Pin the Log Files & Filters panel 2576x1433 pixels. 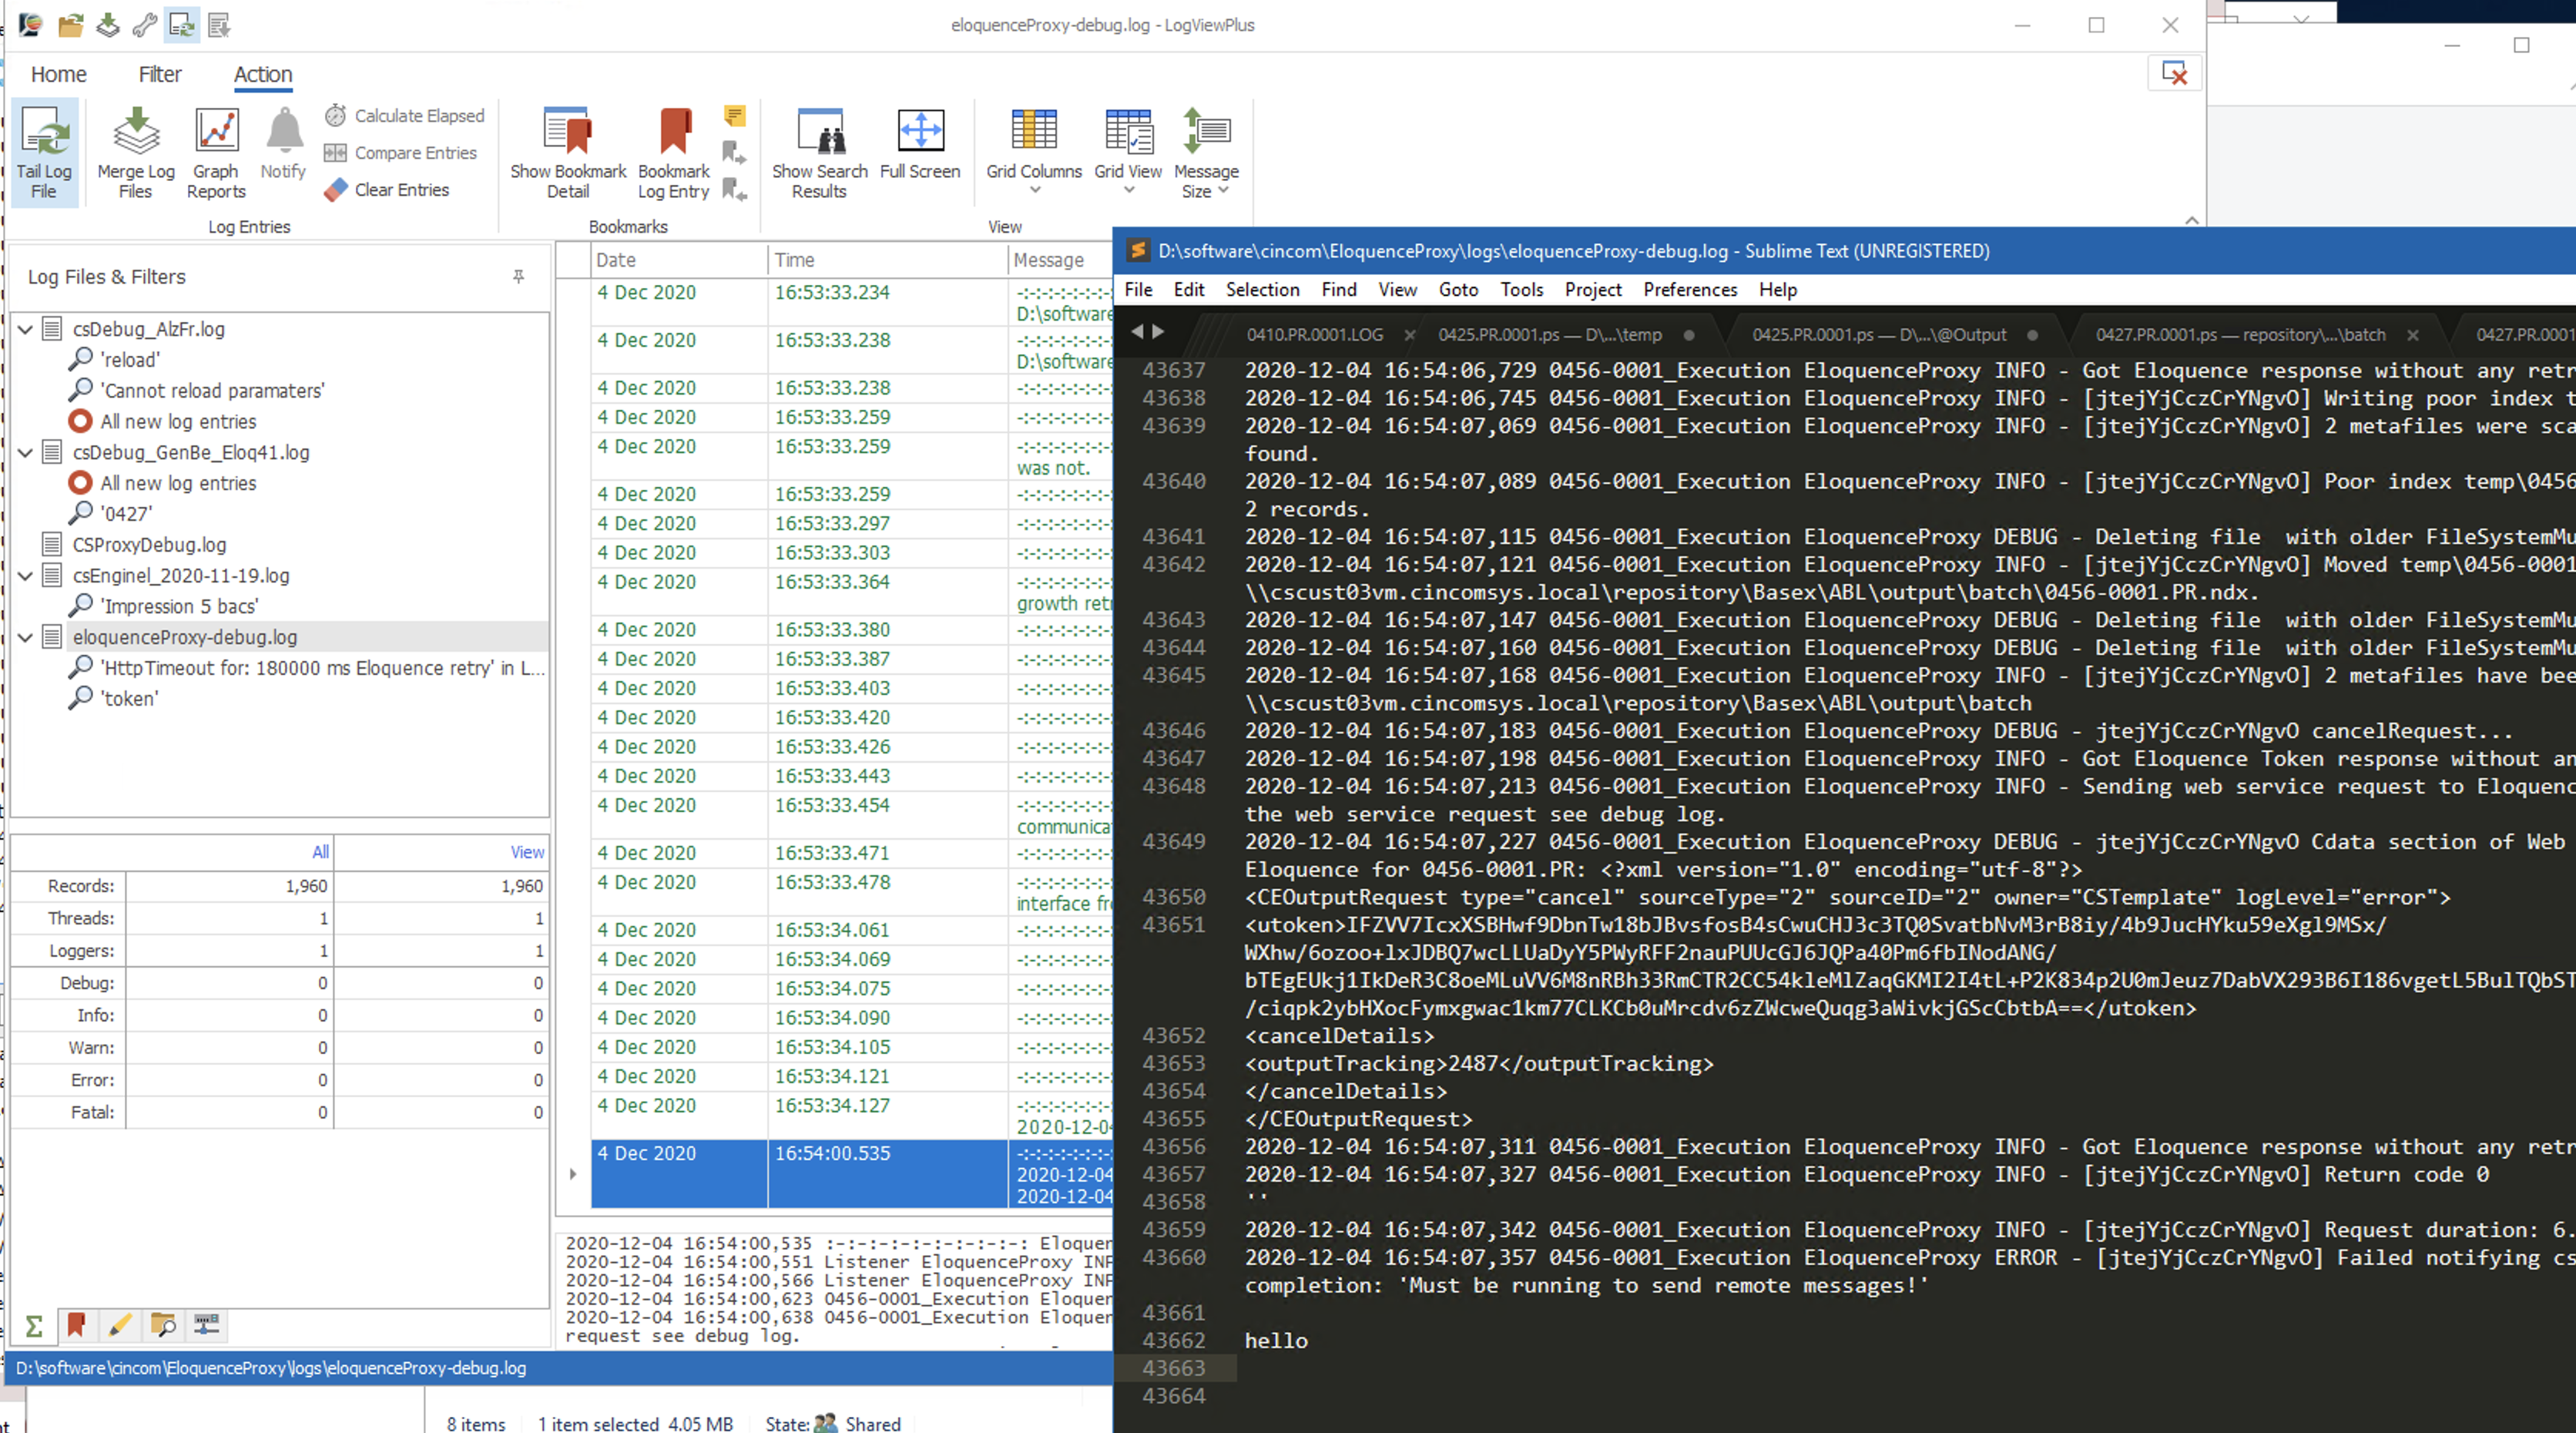coord(518,277)
